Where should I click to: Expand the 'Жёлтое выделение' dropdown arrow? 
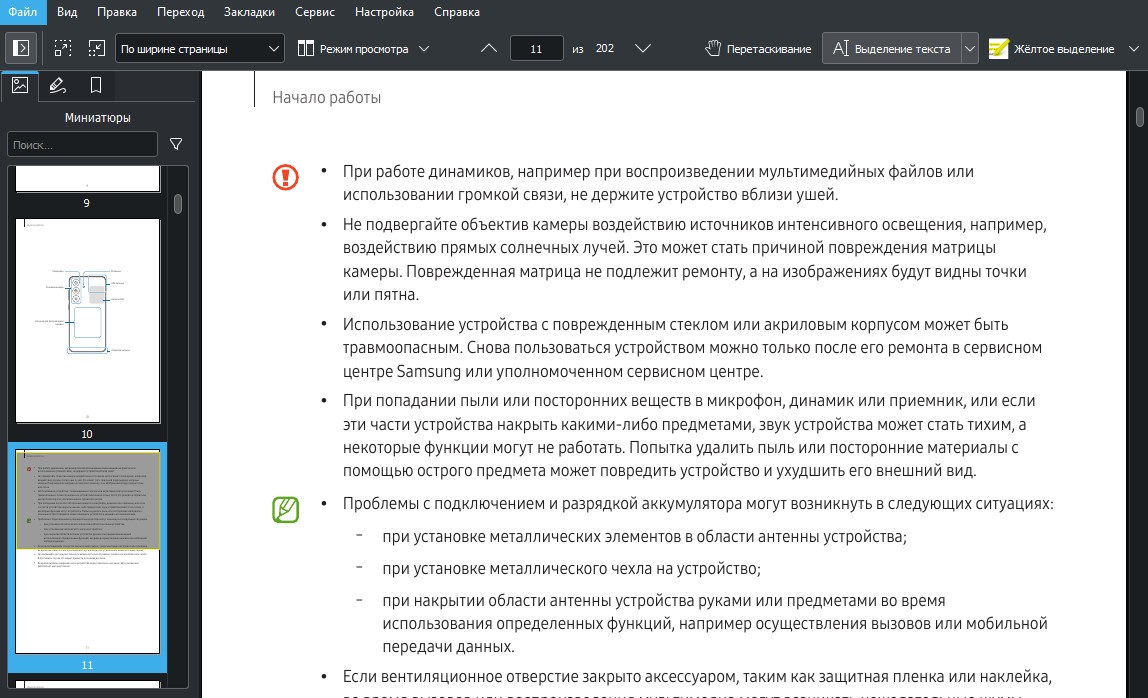tap(1134, 48)
